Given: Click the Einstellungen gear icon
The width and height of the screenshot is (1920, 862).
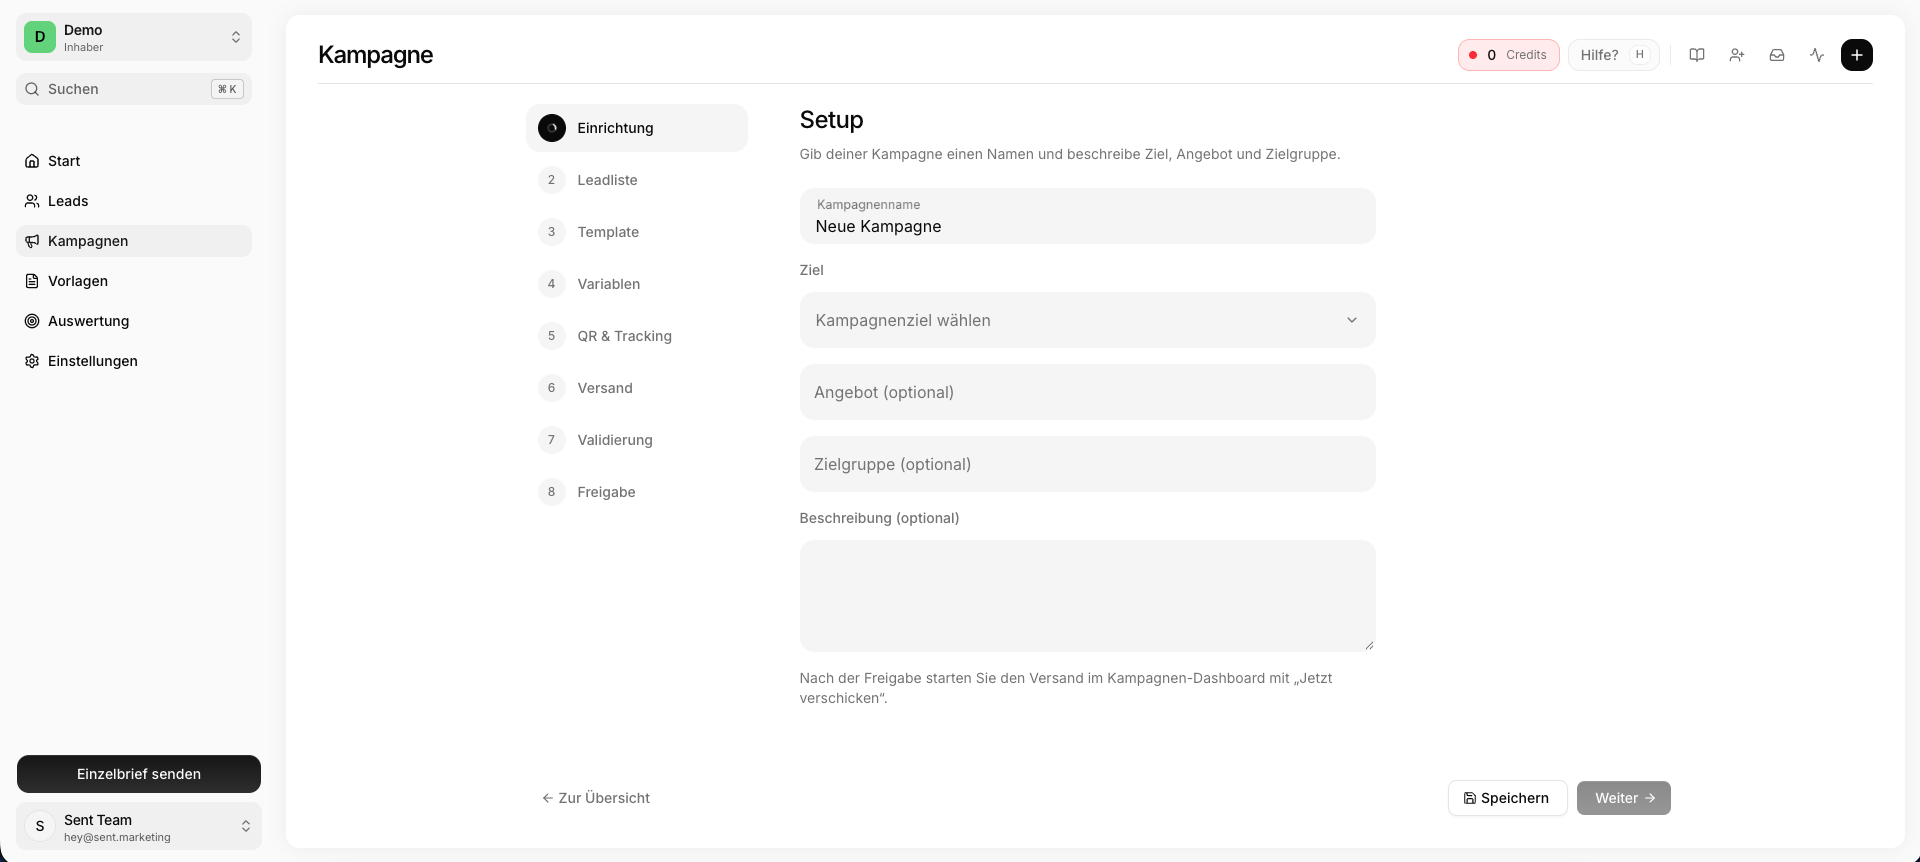Looking at the screenshot, I should [32, 361].
